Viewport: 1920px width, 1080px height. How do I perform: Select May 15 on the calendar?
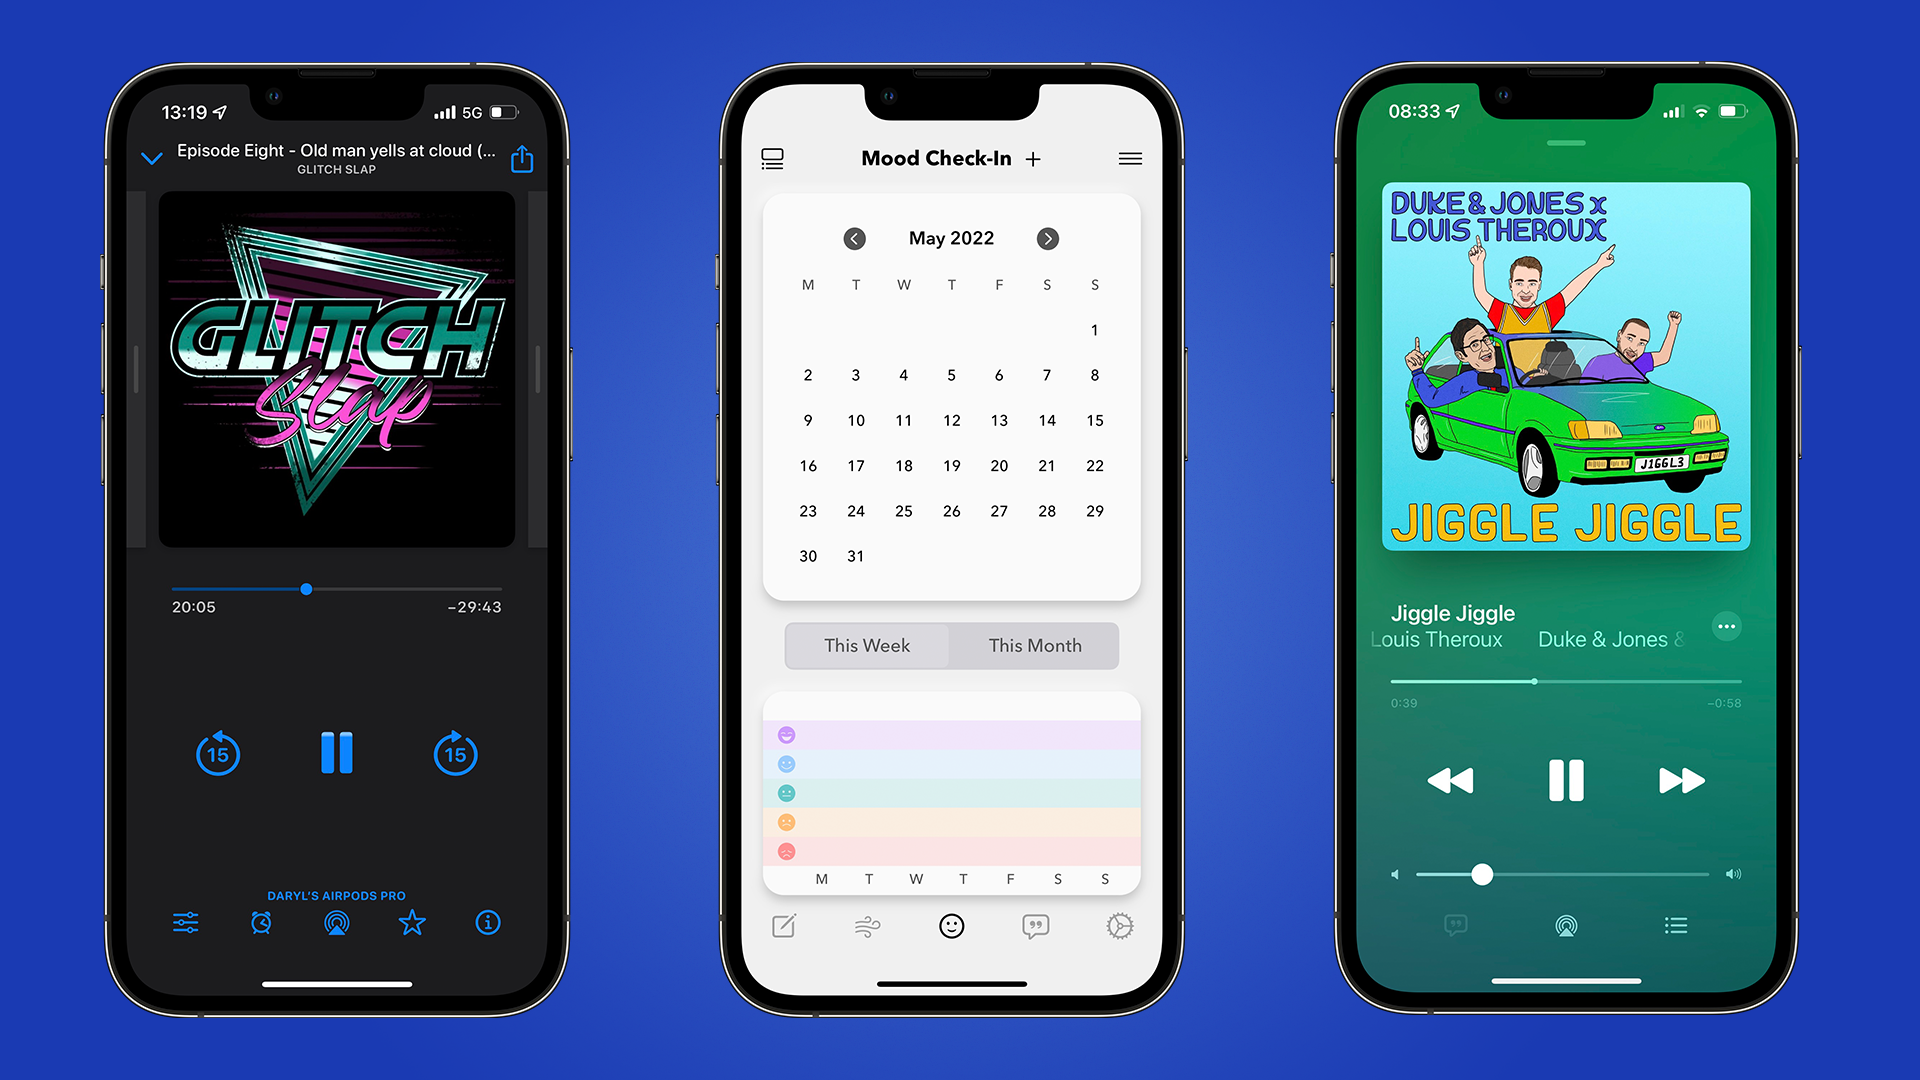click(x=1093, y=421)
